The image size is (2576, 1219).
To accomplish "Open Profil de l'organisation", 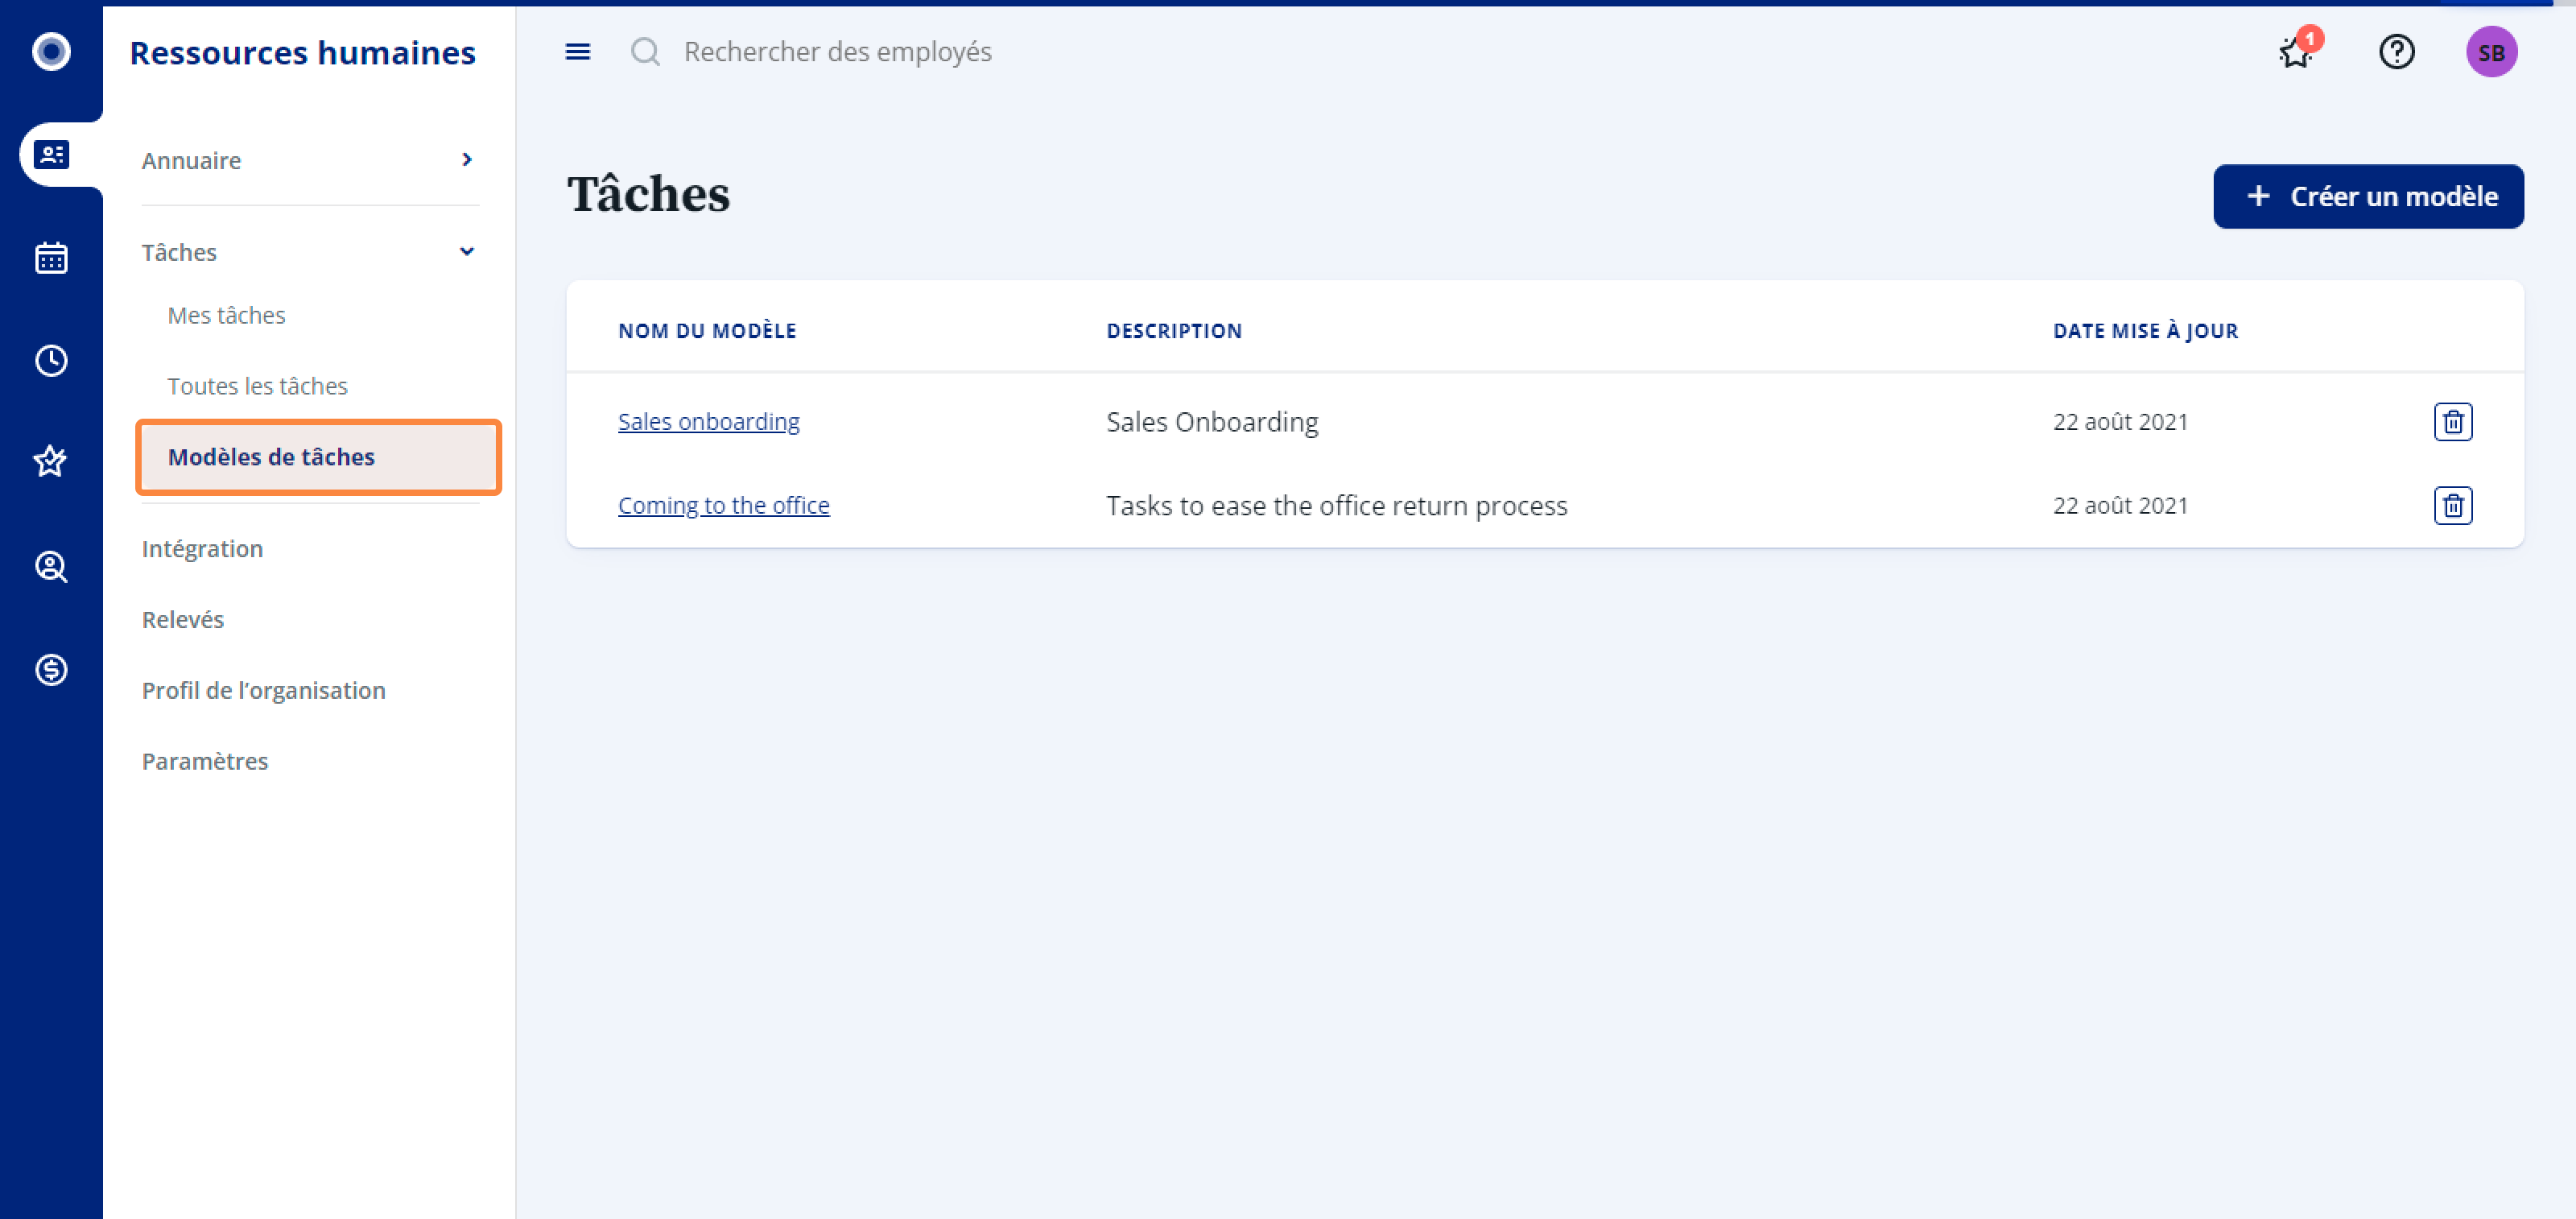I will point(263,691).
